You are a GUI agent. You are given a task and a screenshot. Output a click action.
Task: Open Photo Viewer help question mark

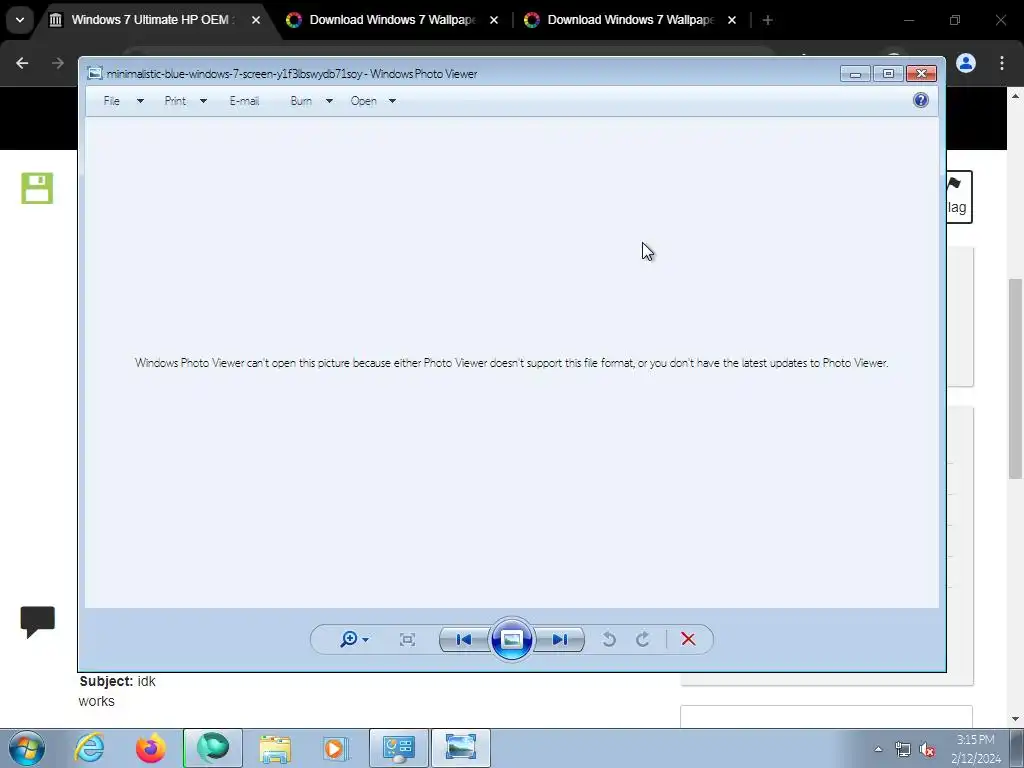click(921, 100)
